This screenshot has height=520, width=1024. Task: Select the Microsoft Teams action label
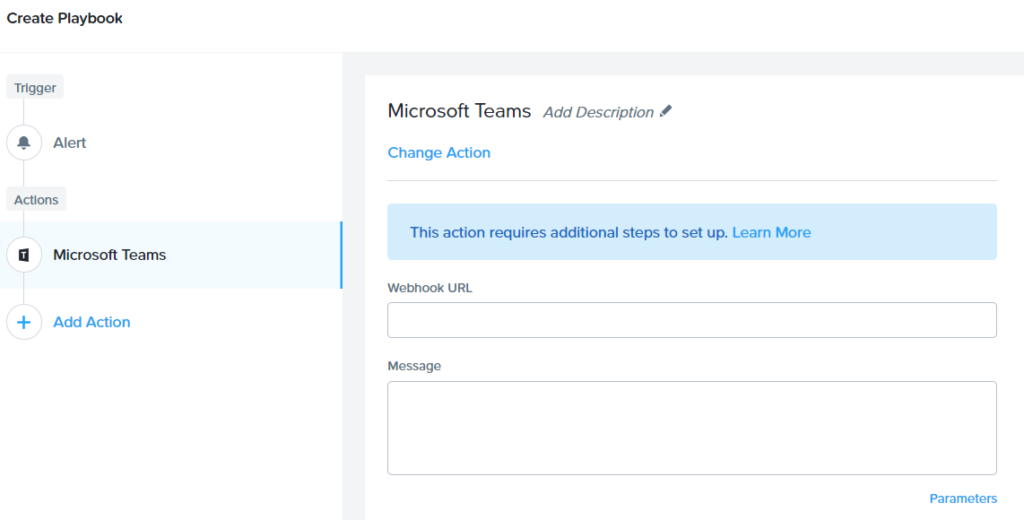[110, 255]
